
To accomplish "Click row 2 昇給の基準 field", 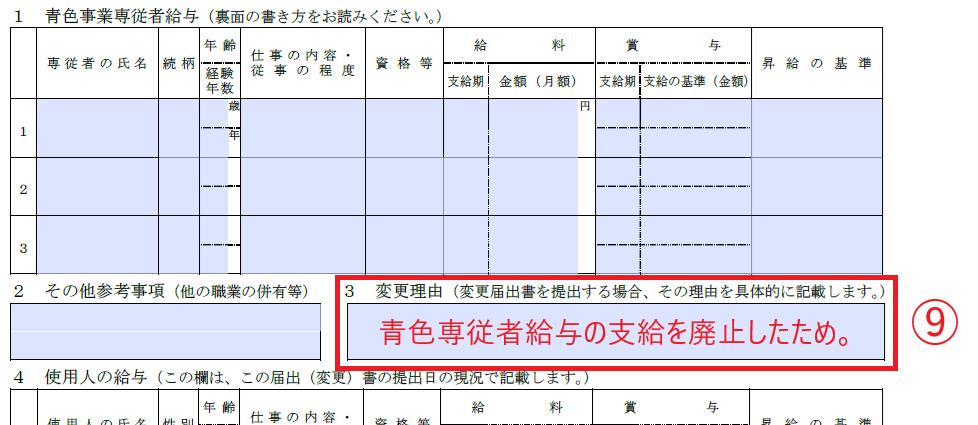I will (x=816, y=186).
